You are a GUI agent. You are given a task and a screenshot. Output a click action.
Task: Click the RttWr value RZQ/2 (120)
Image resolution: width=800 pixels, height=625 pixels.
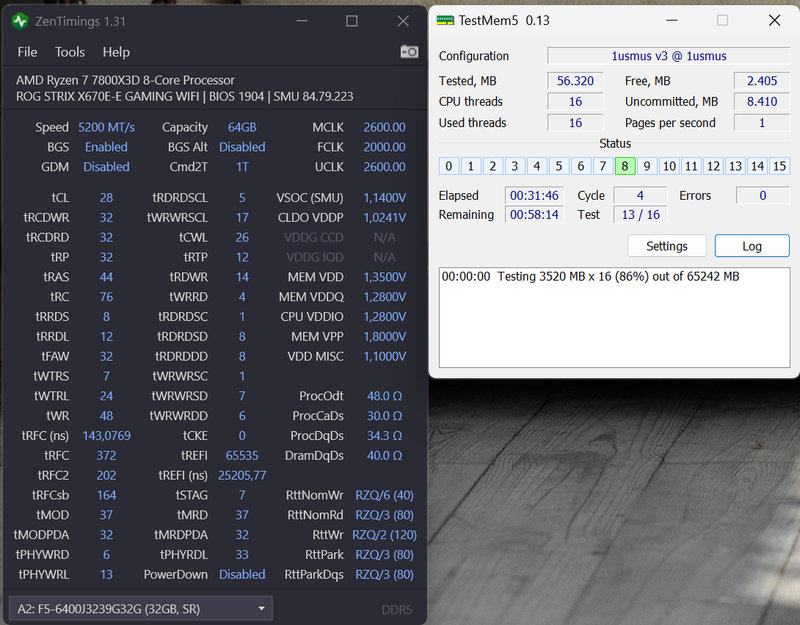pyautogui.click(x=384, y=535)
